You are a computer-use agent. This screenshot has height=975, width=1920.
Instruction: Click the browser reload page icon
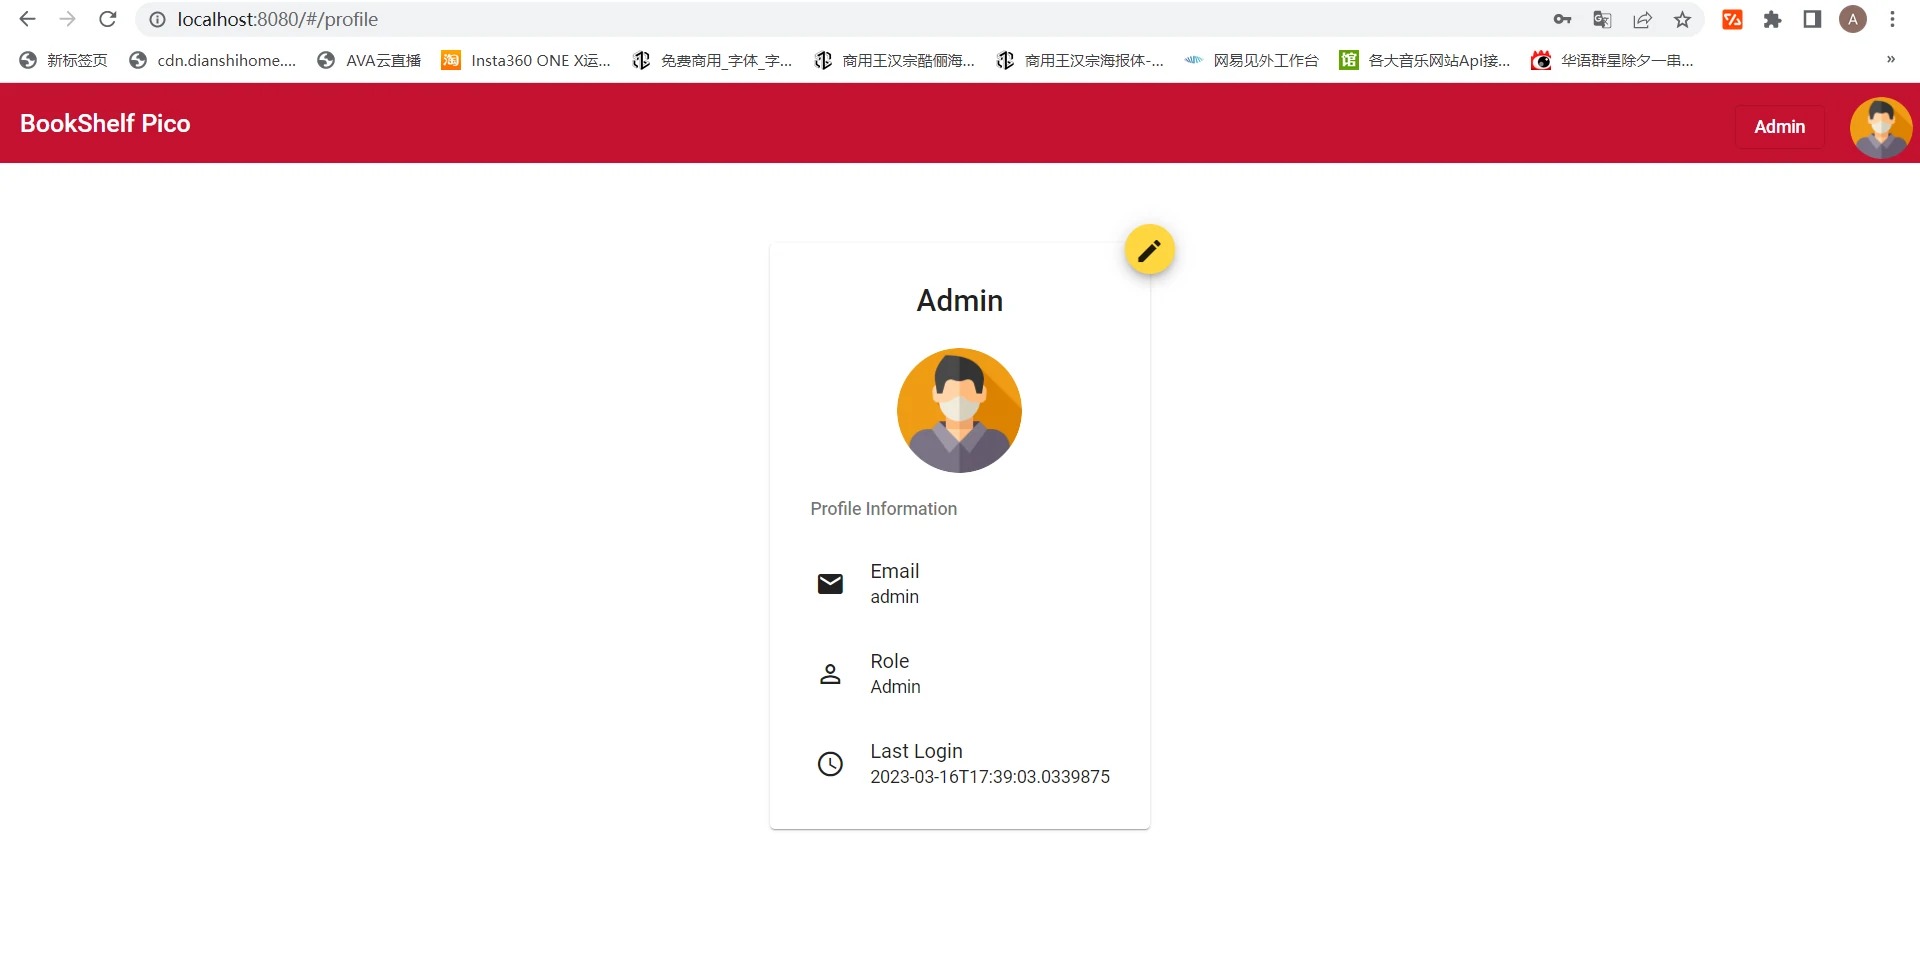[108, 19]
